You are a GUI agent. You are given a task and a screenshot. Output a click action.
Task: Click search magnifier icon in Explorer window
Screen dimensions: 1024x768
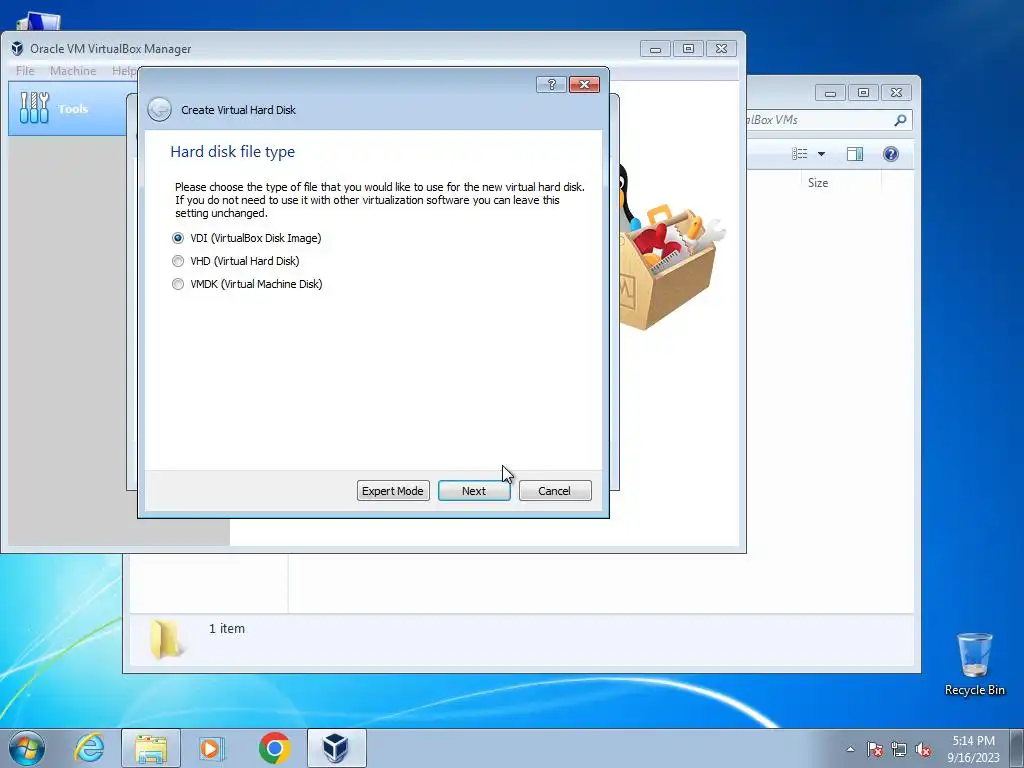901,120
